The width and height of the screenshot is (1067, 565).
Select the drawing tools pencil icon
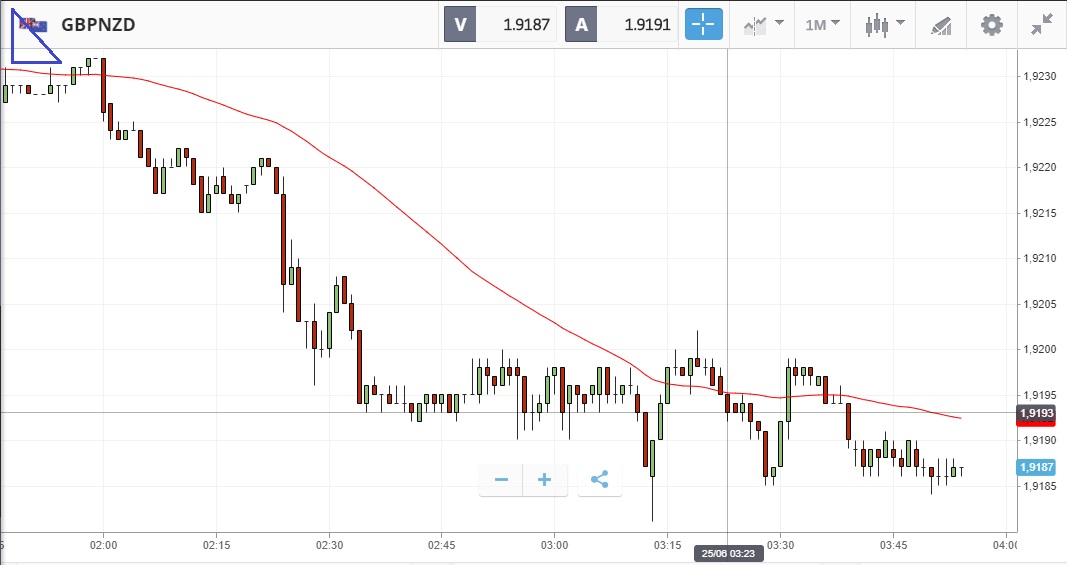[940, 25]
